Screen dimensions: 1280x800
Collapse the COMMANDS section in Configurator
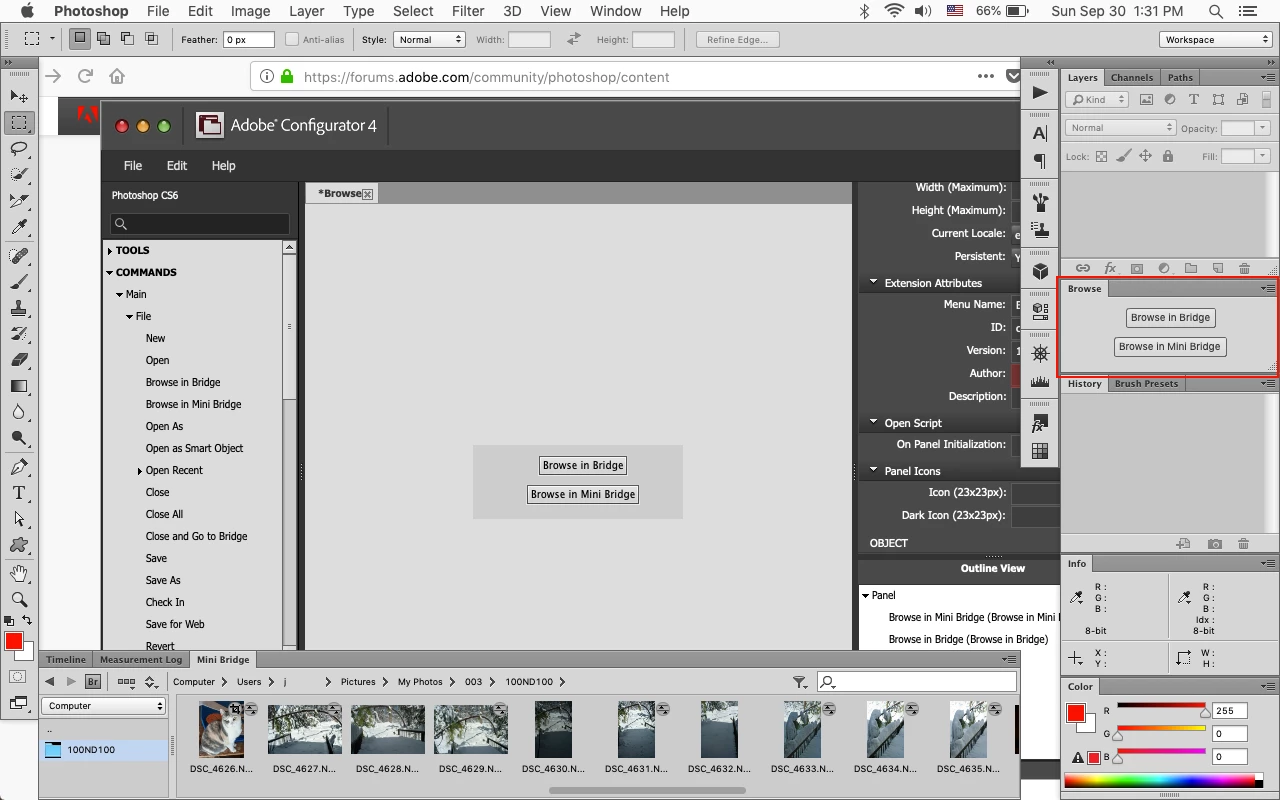pos(110,272)
